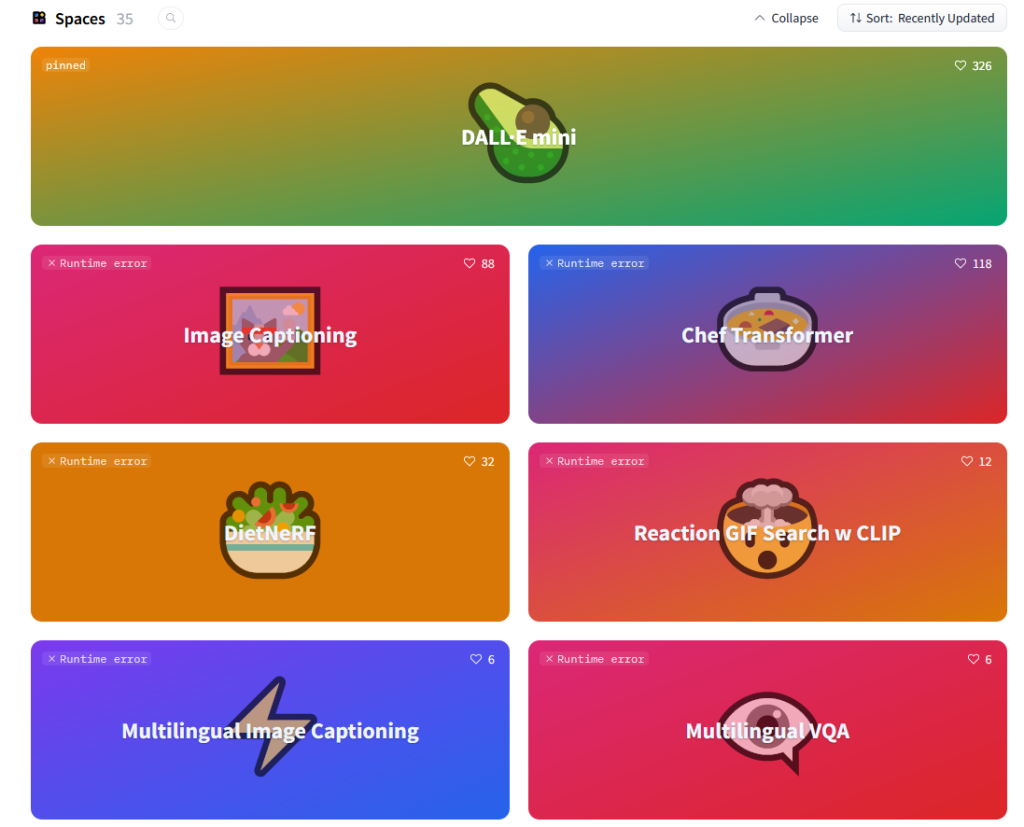Click the Spaces grid logo icon
1024x827 pixels.
(x=39, y=18)
